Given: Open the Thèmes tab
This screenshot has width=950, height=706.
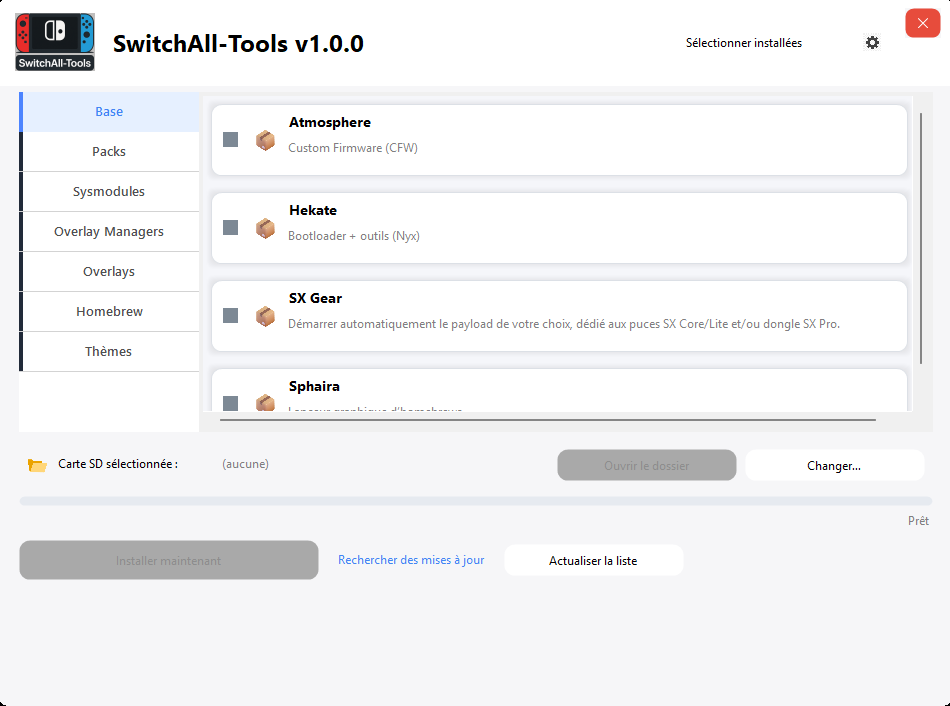Looking at the screenshot, I should pyautogui.click(x=109, y=351).
